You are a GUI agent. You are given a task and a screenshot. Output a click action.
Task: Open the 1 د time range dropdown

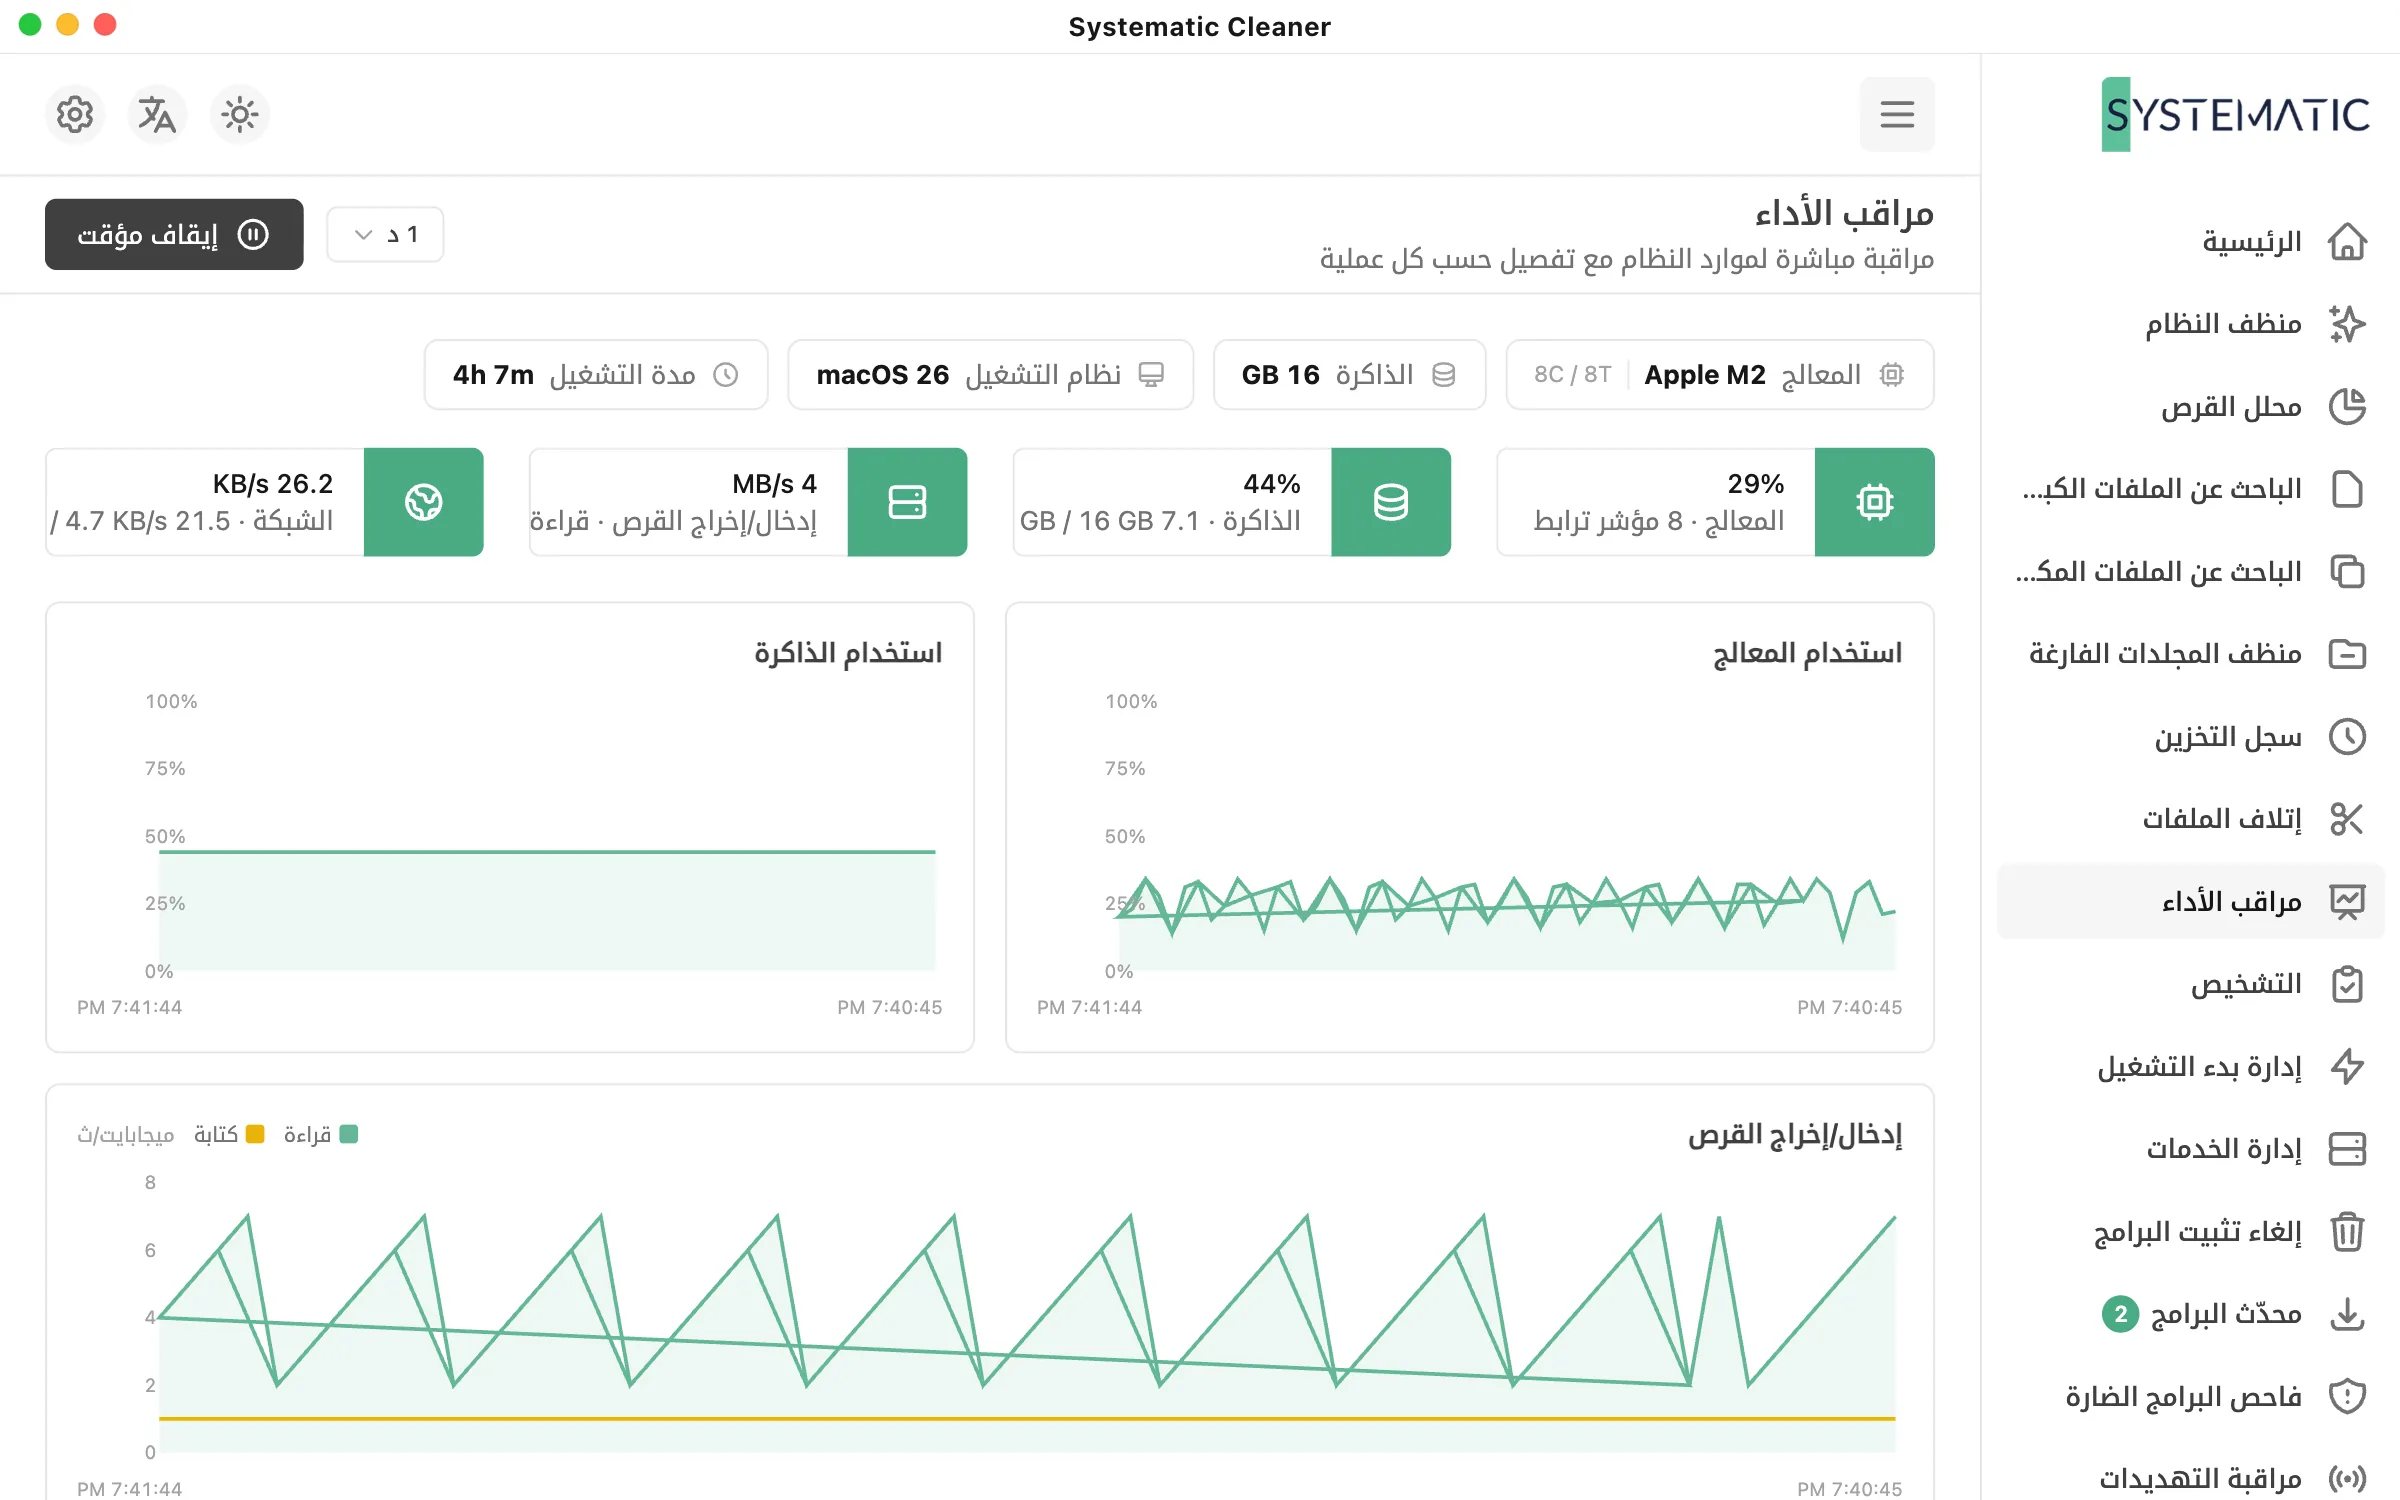[x=385, y=235]
